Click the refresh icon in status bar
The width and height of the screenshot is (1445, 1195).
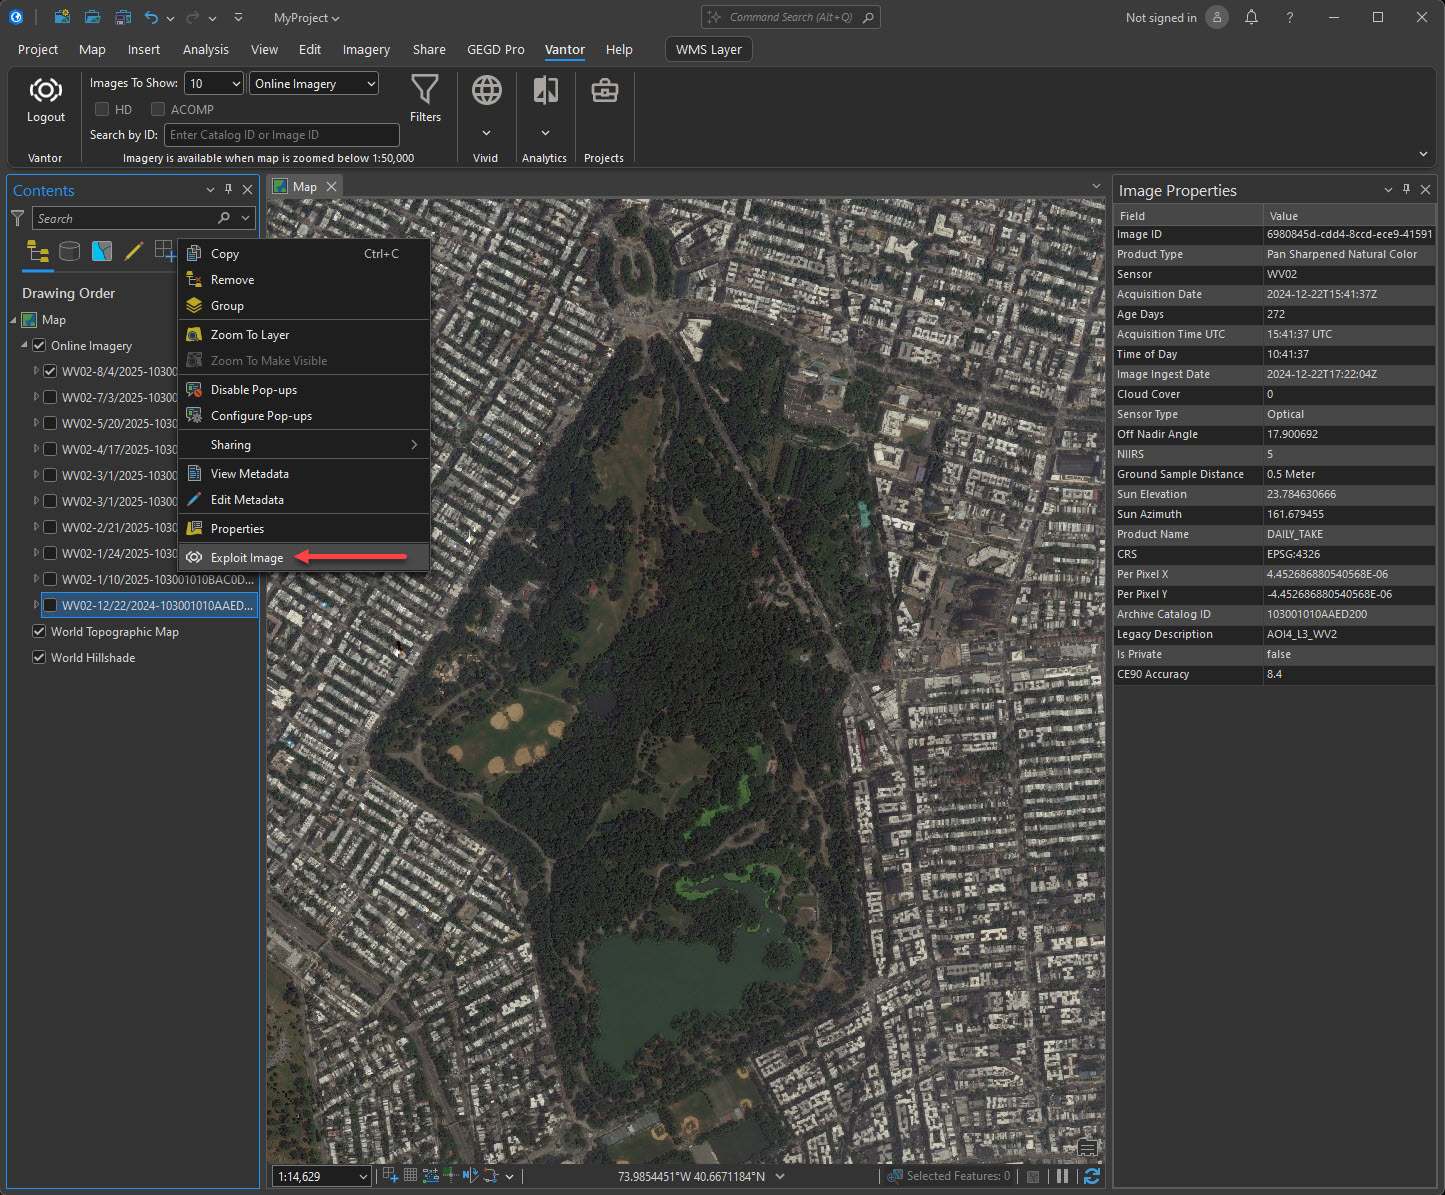pyautogui.click(x=1092, y=1176)
